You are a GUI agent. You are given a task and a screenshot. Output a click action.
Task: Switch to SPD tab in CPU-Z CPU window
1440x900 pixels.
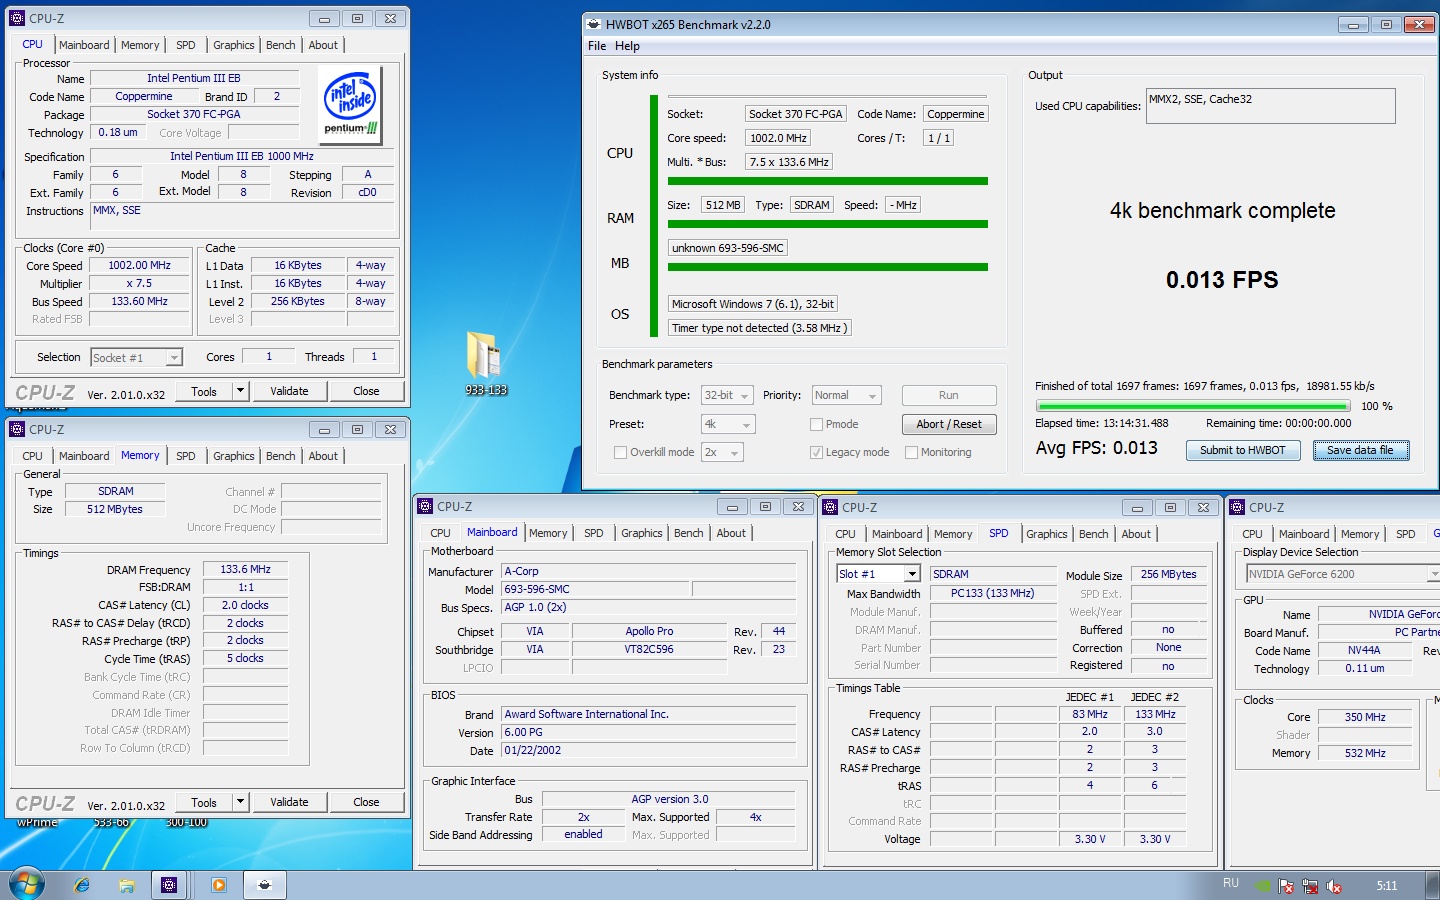186,45
